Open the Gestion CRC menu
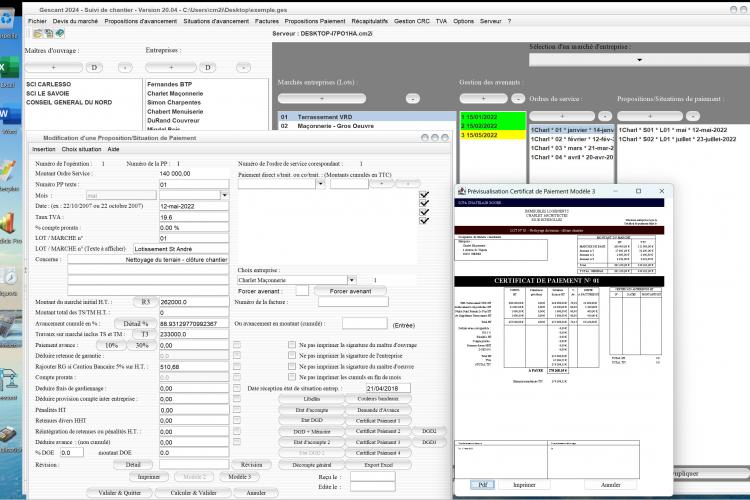This screenshot has height=500, width=750. tap(412, 21)
